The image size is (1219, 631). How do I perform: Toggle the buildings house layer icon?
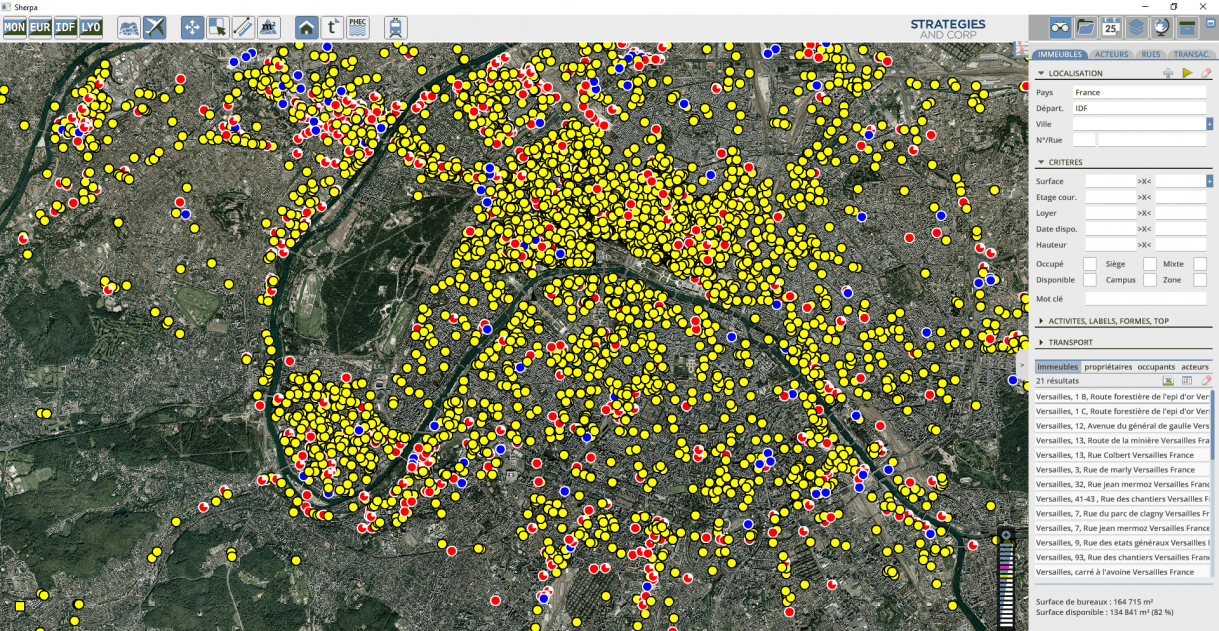[x=307, y=27]
